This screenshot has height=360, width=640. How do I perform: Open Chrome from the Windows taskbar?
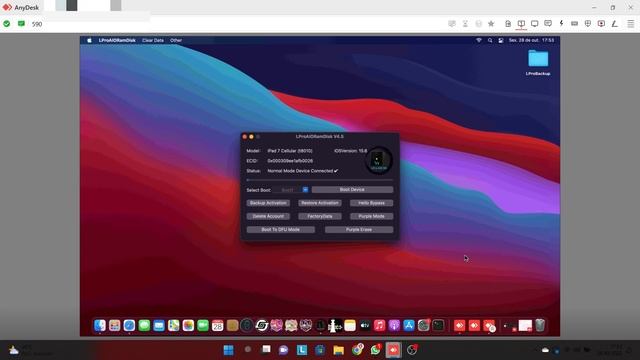(358, 350)
